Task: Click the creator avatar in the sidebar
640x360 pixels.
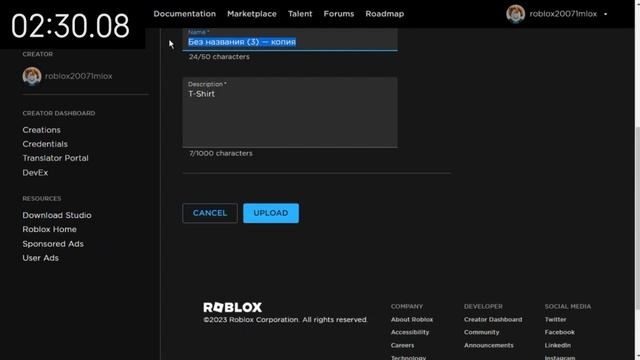Action: tap(32, 76)
